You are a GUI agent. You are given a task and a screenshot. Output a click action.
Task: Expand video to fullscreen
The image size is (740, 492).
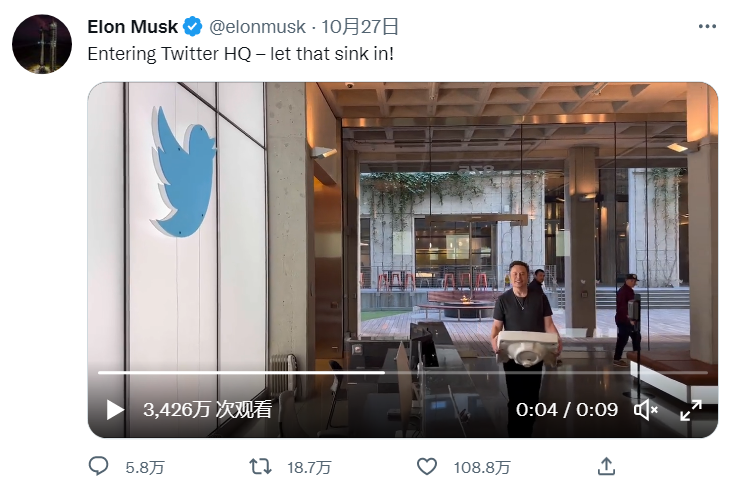691,410
